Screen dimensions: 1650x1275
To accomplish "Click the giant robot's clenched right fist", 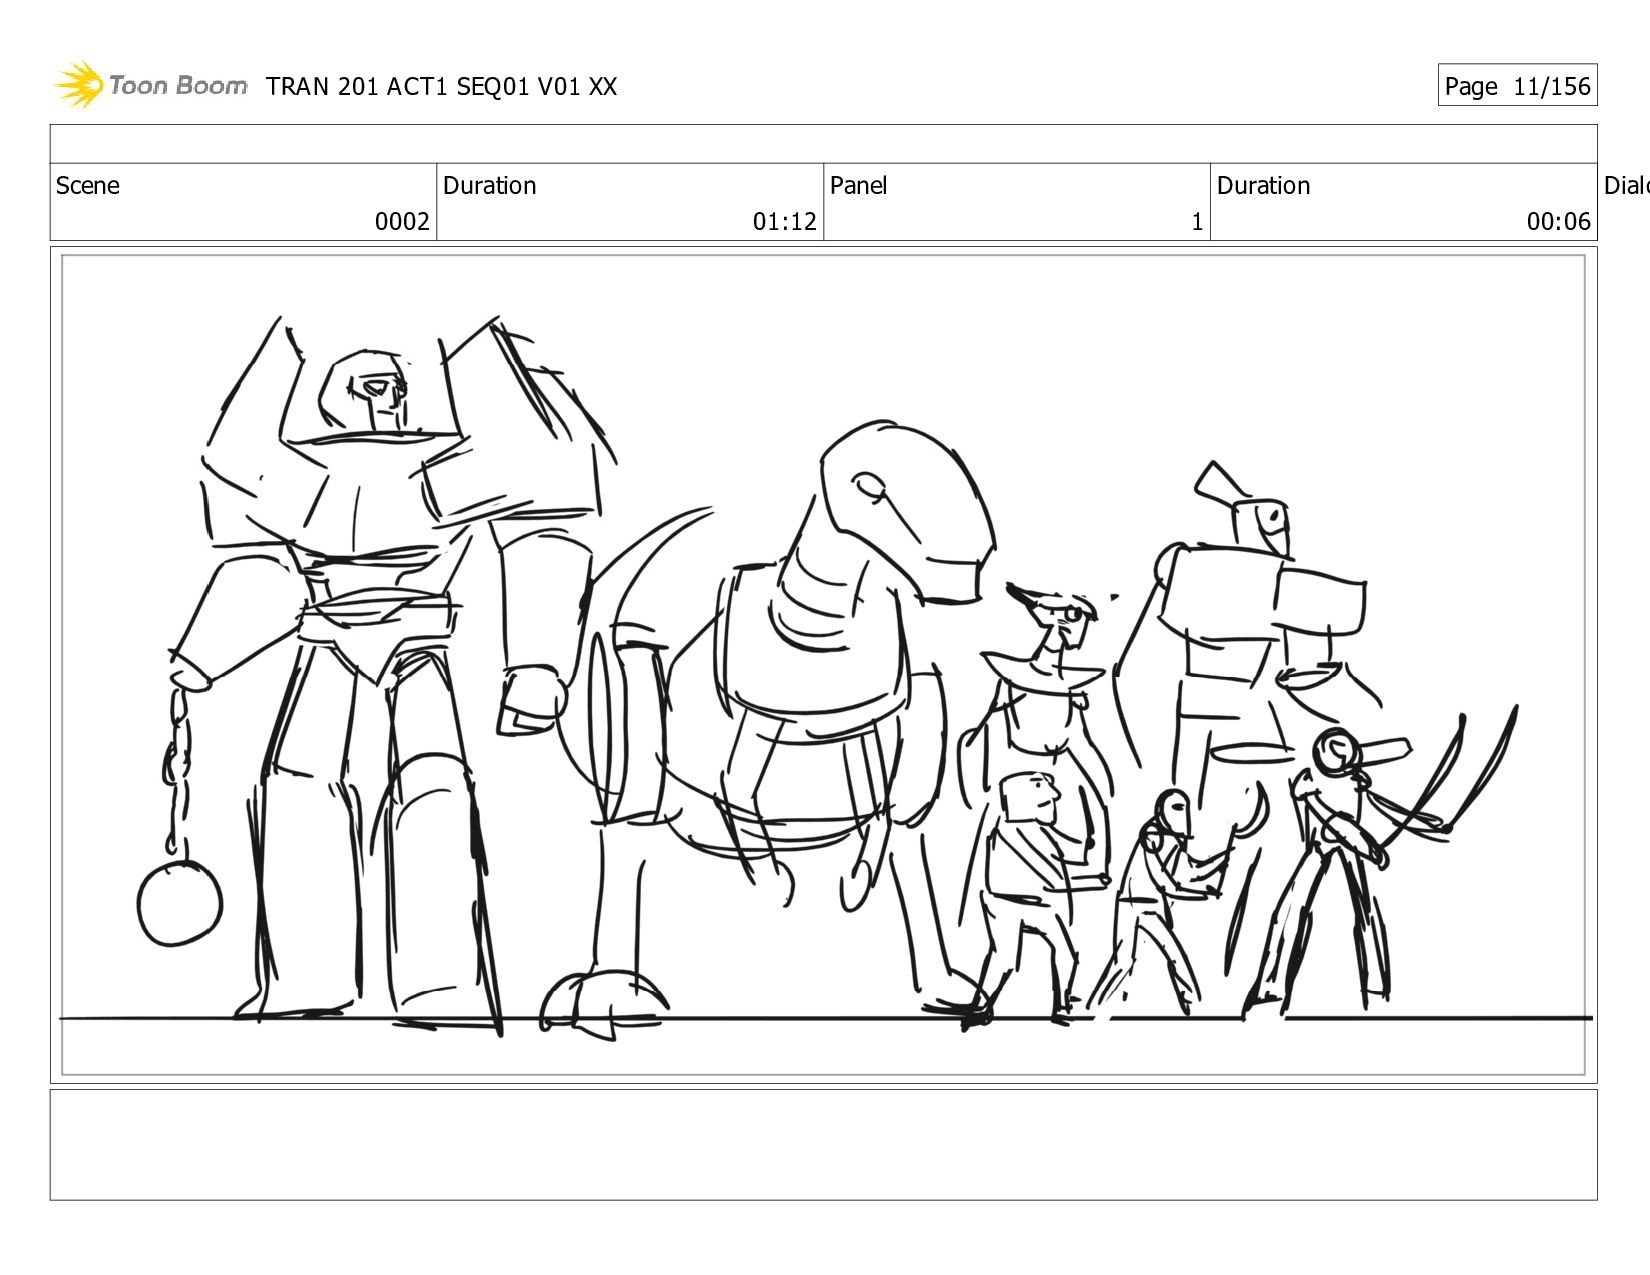I will tap(532, 700).
